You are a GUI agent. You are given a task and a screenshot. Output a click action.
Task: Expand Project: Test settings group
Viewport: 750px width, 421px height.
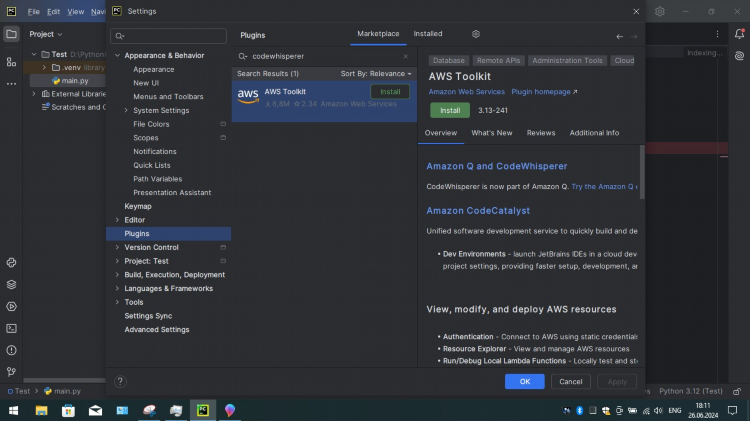click(x=117, y=261)
